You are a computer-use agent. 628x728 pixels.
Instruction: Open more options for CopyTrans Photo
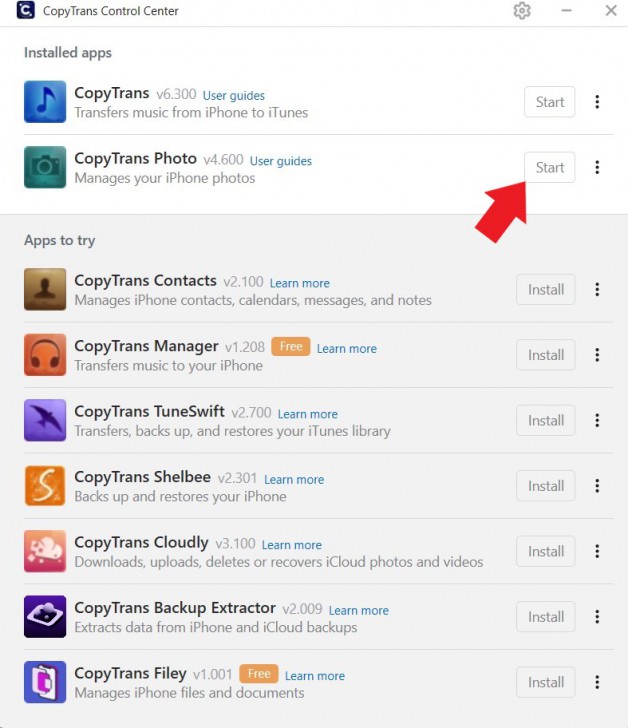click(x=597, y=167)
